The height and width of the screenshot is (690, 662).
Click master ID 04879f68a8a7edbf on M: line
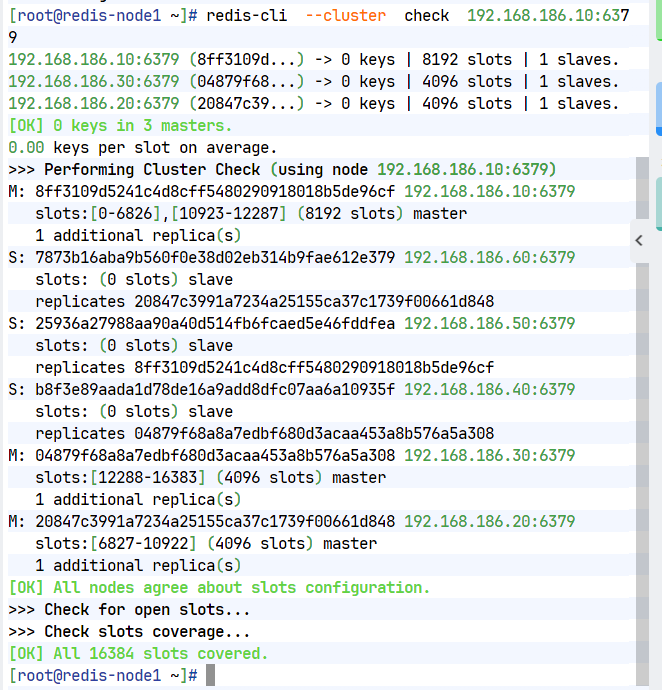click(215, 456)
